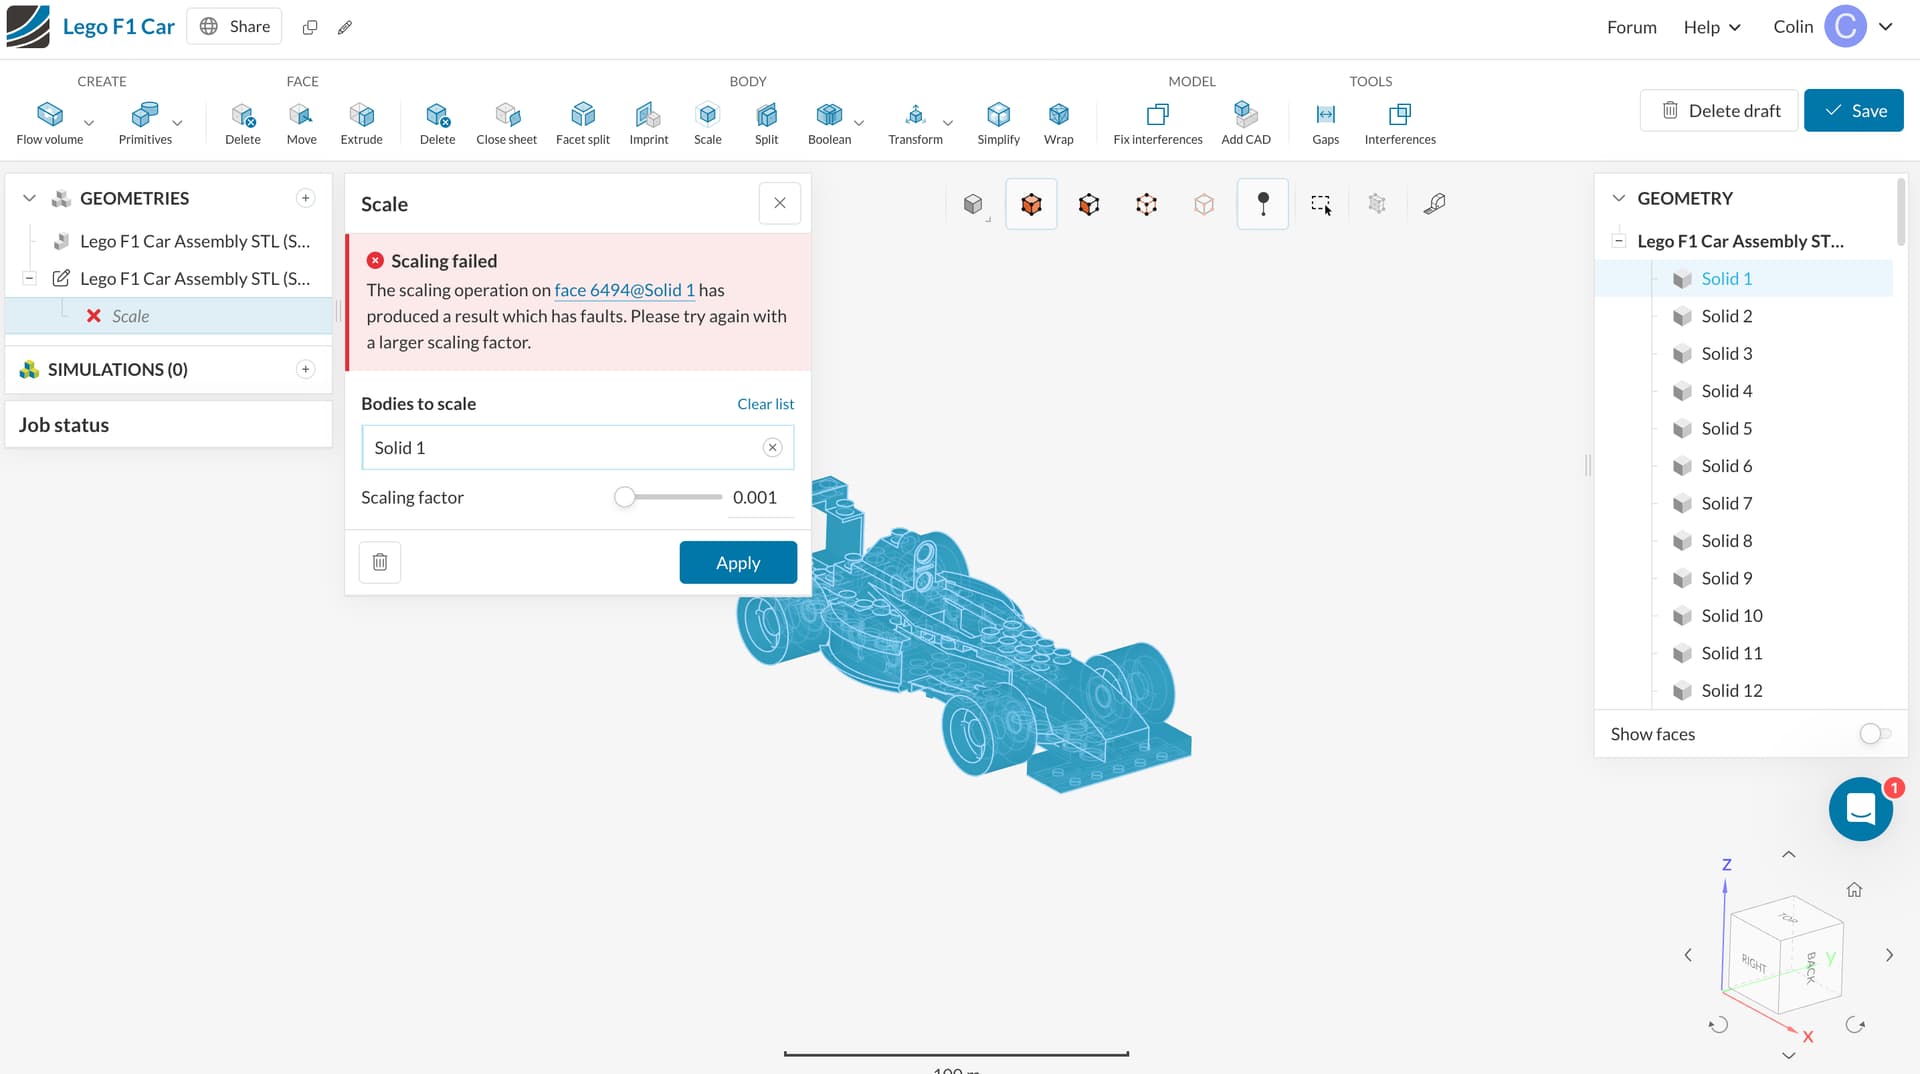The image size is (1920, 1074).
Task: Collapse the Lego F1 Car Assembly tree node
Action: point(1618,241)
